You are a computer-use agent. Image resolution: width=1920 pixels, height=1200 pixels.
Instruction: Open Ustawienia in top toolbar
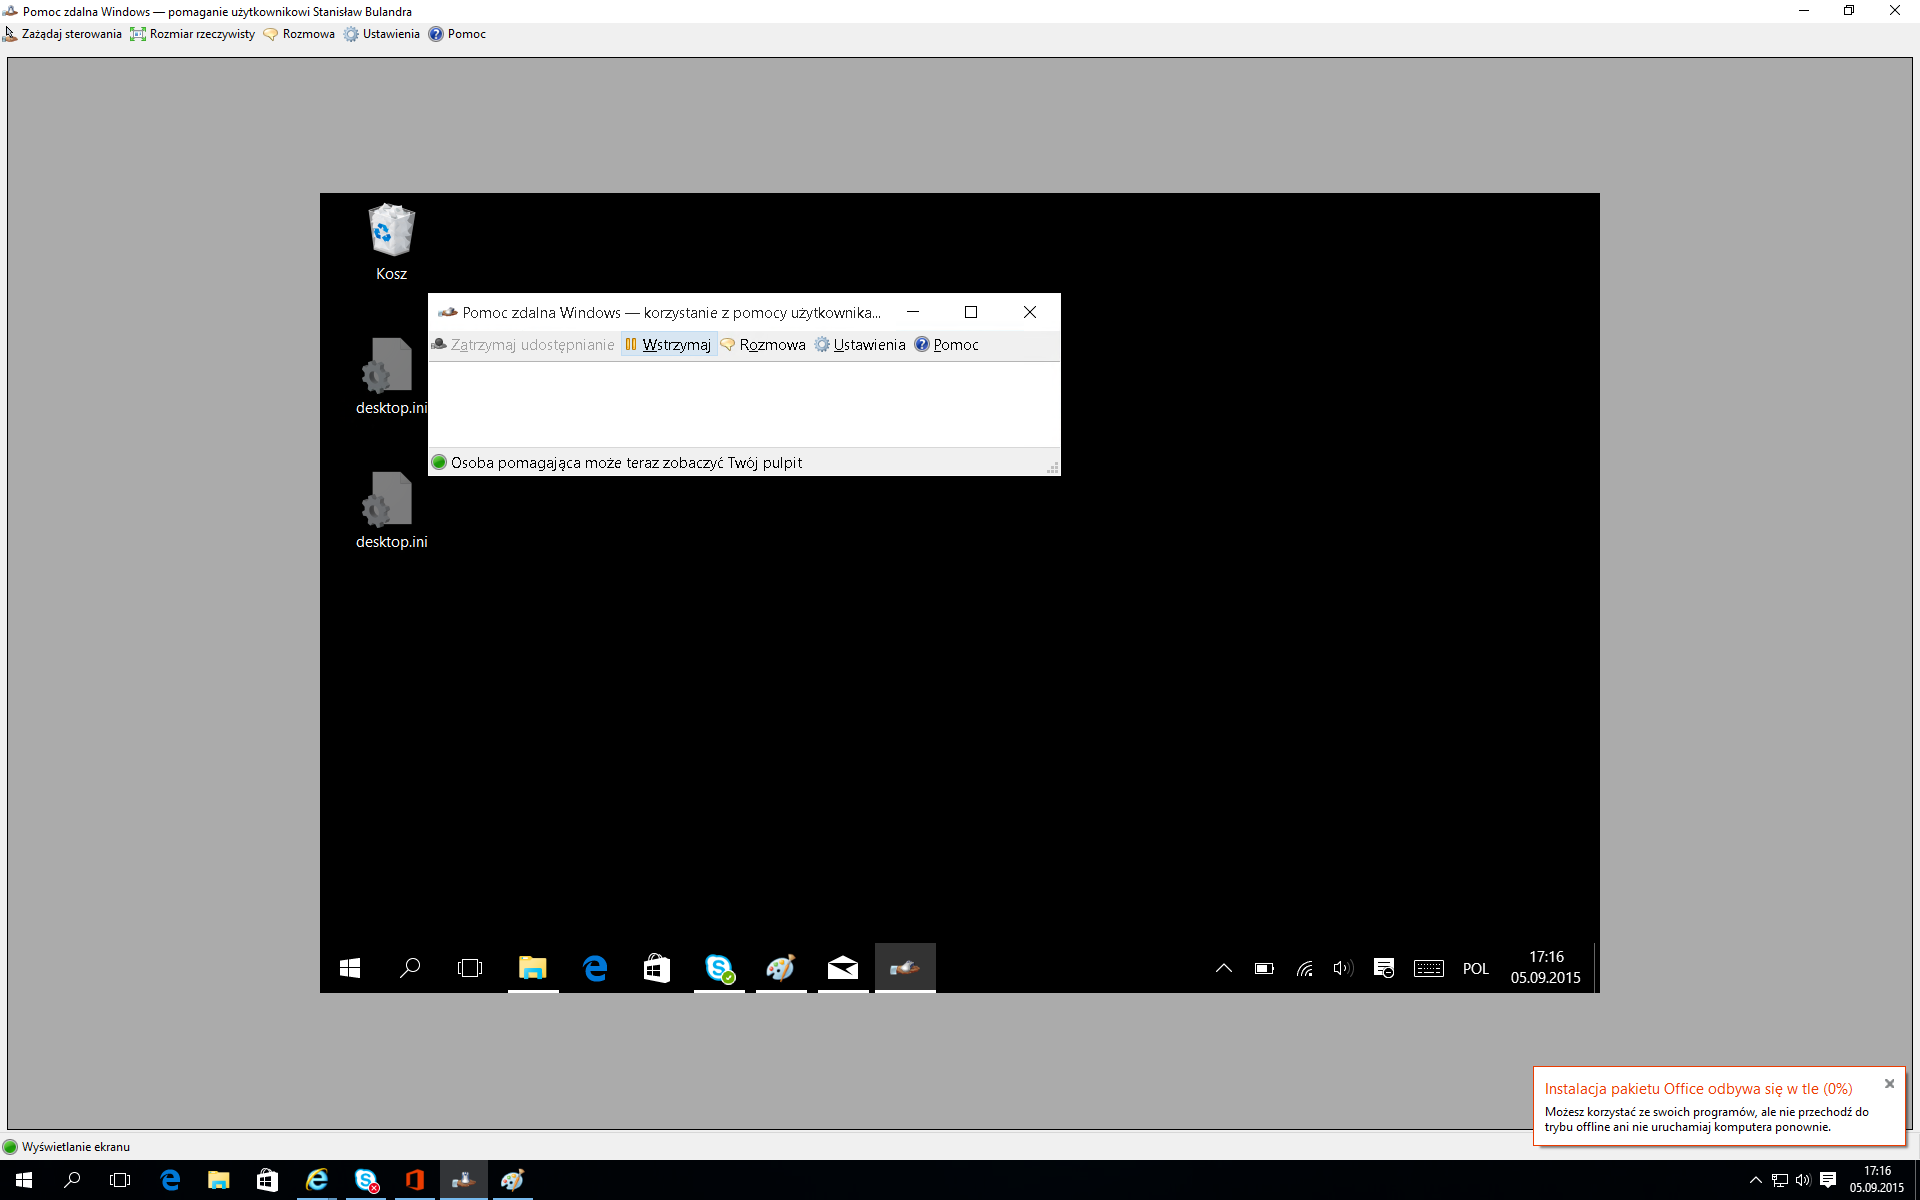[382, 34]
